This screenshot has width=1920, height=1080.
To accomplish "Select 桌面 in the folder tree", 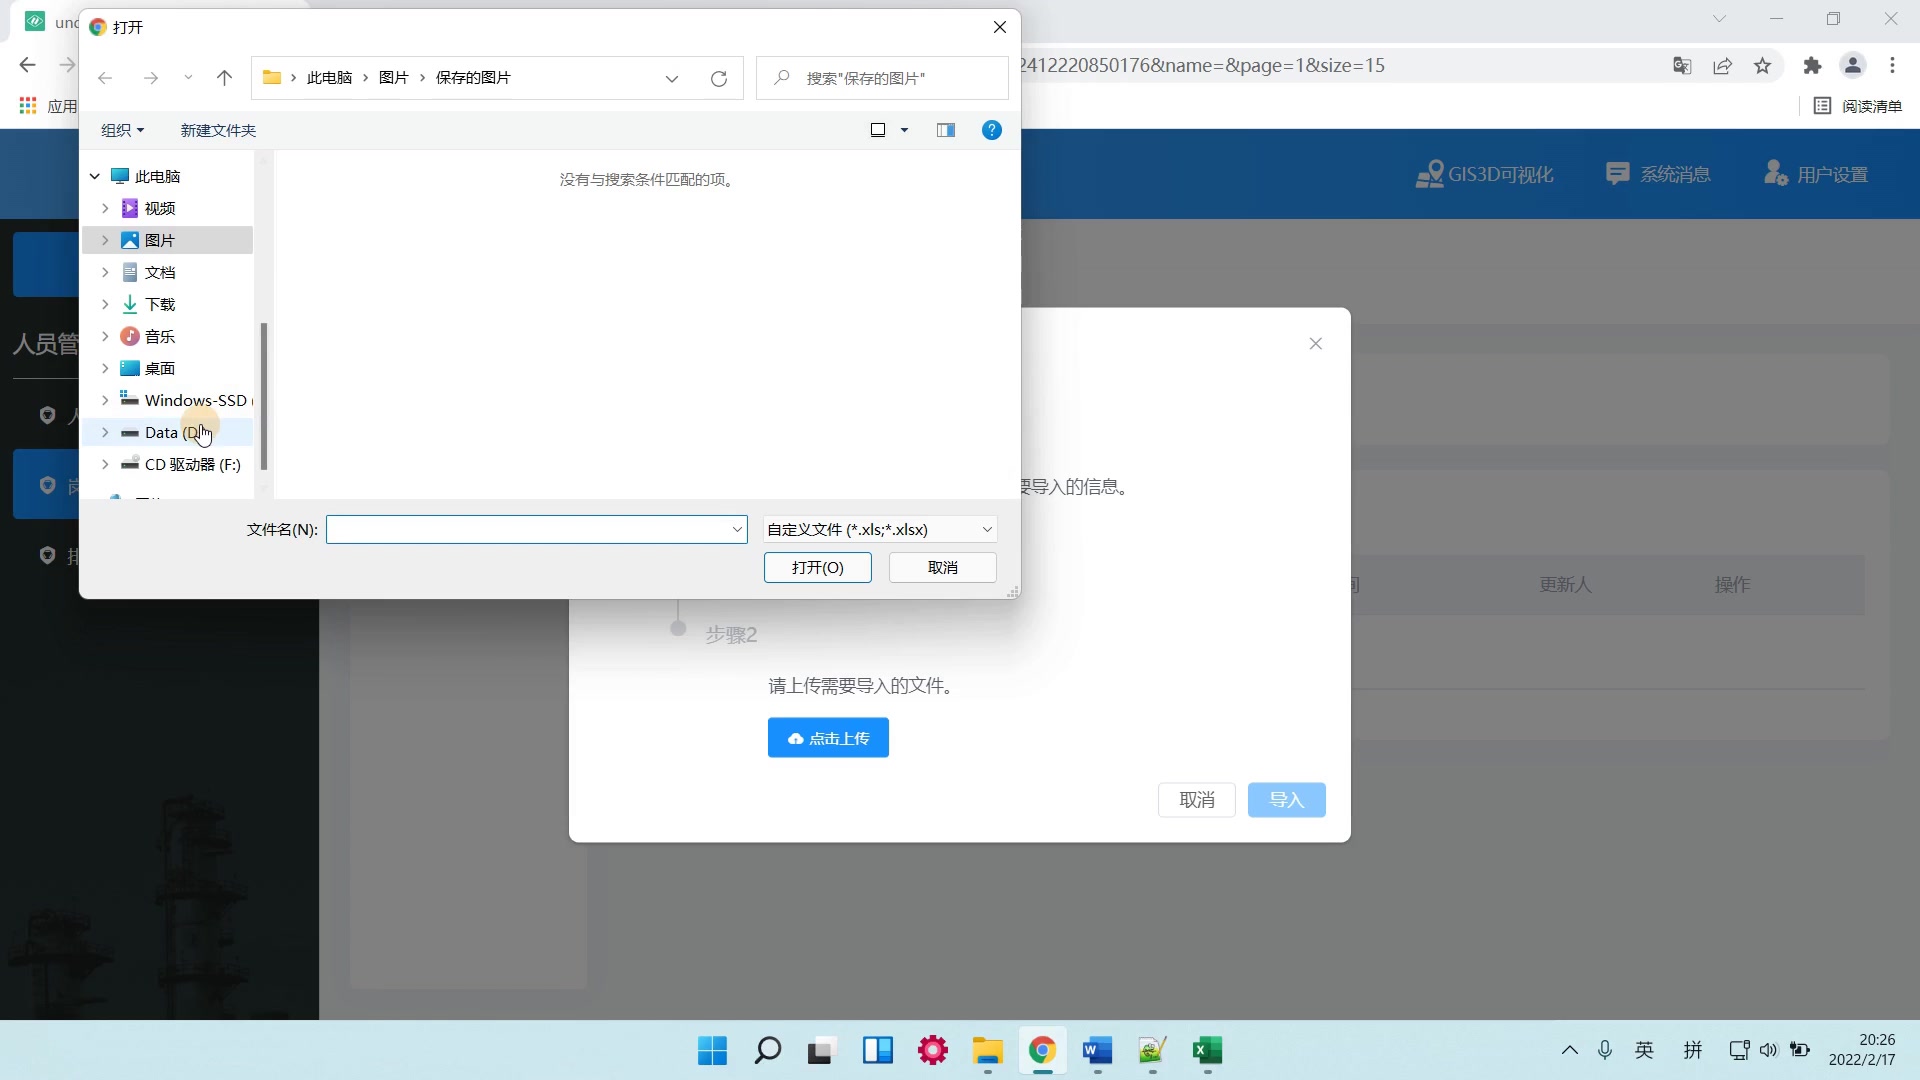I will coord(160,368).
